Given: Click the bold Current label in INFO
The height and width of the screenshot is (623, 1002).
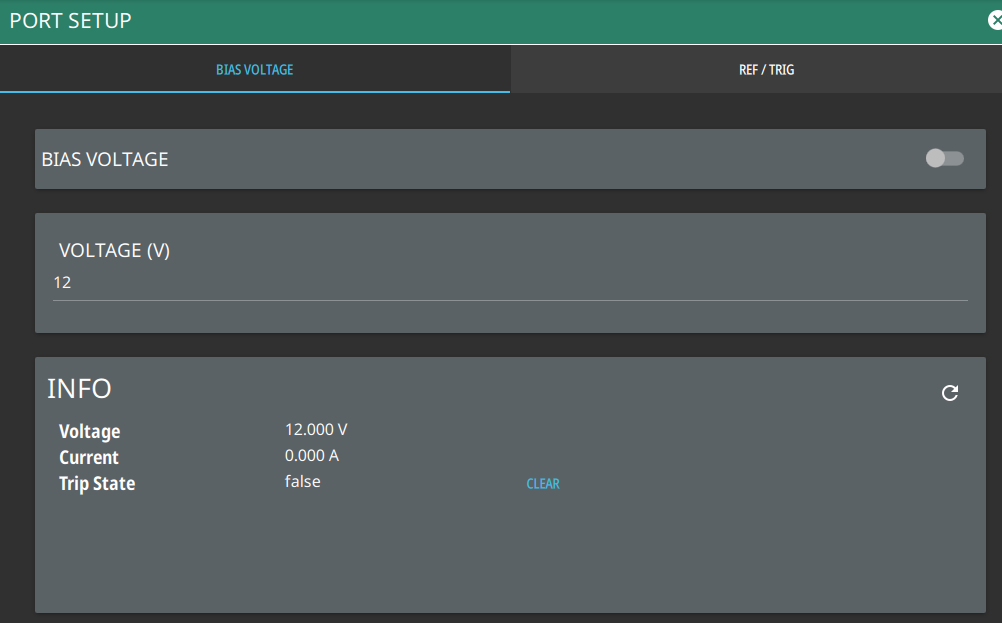Looking at the screenshot, I should click(x=89, y=458).
